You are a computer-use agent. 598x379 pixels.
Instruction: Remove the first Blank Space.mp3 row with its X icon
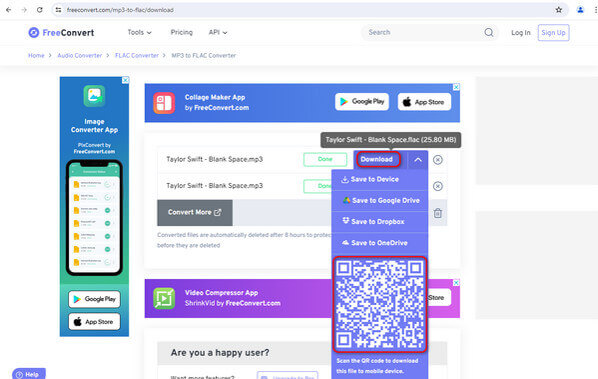click(438, 160)
